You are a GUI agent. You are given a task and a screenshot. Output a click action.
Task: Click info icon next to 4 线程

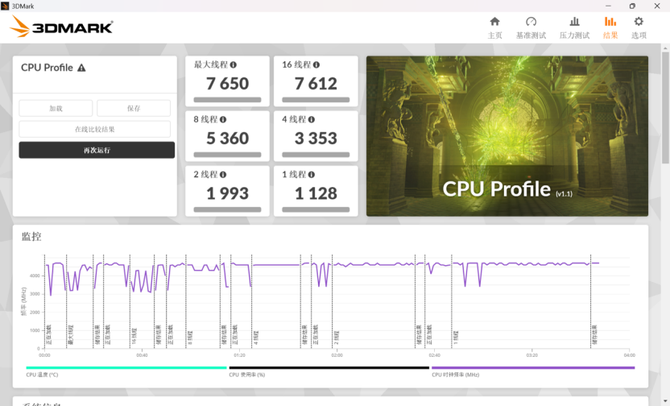311,120
